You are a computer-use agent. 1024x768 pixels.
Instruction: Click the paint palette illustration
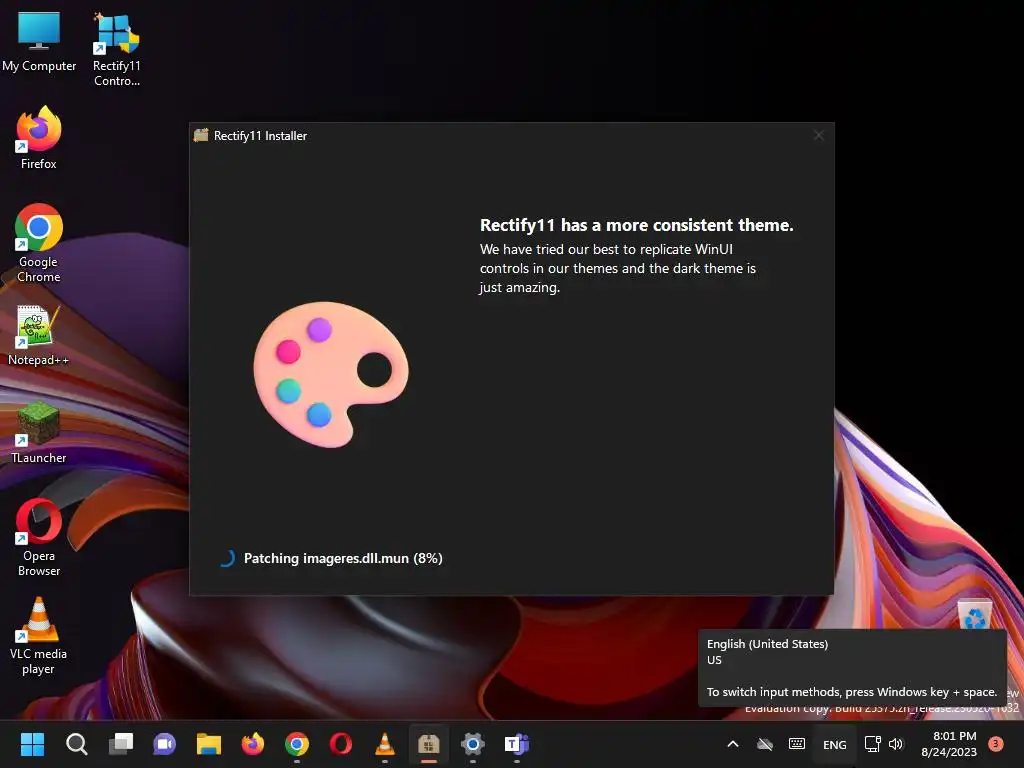click(x=331, y=374)
